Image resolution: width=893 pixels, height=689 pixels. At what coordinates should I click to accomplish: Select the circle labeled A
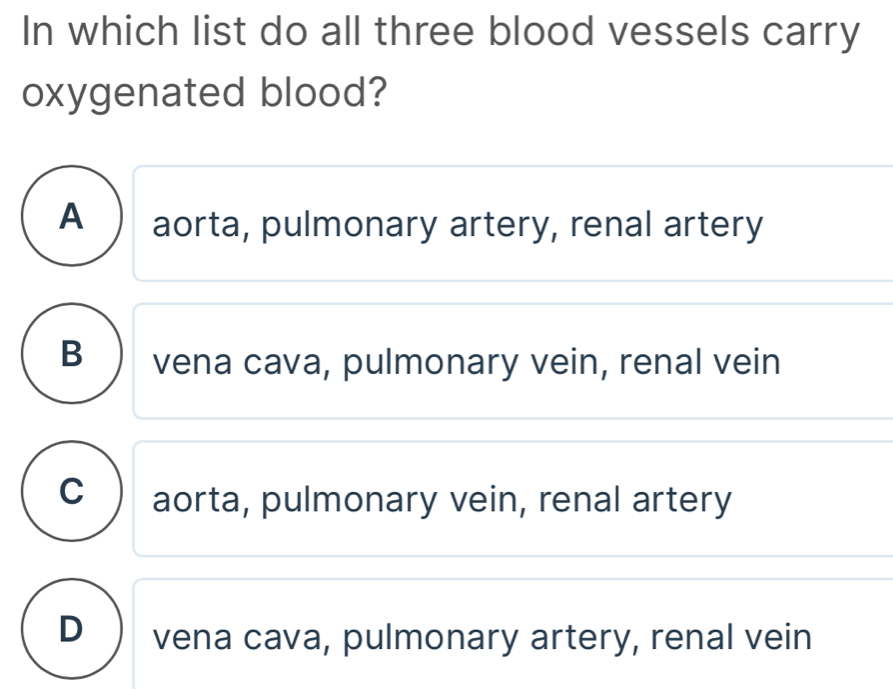69,216
